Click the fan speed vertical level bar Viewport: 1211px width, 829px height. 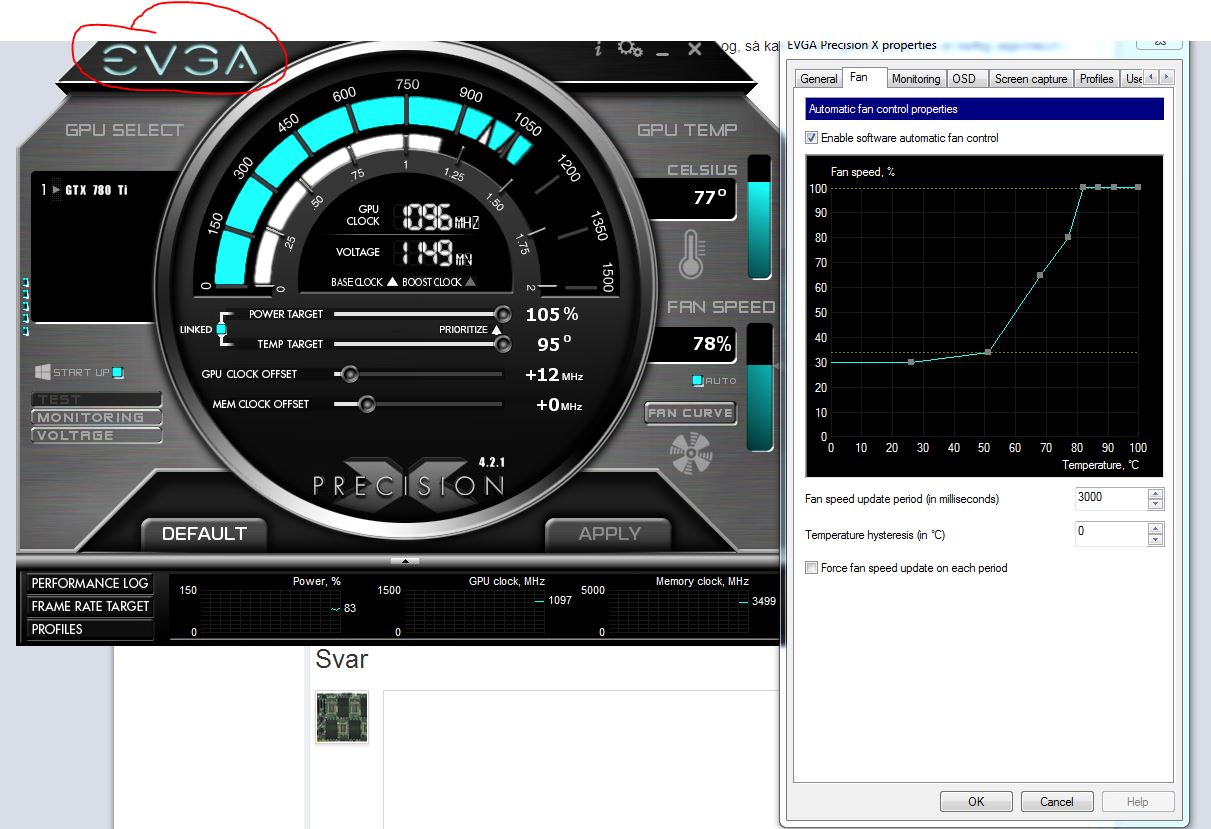pyautogui.click(x=760, y=386)
